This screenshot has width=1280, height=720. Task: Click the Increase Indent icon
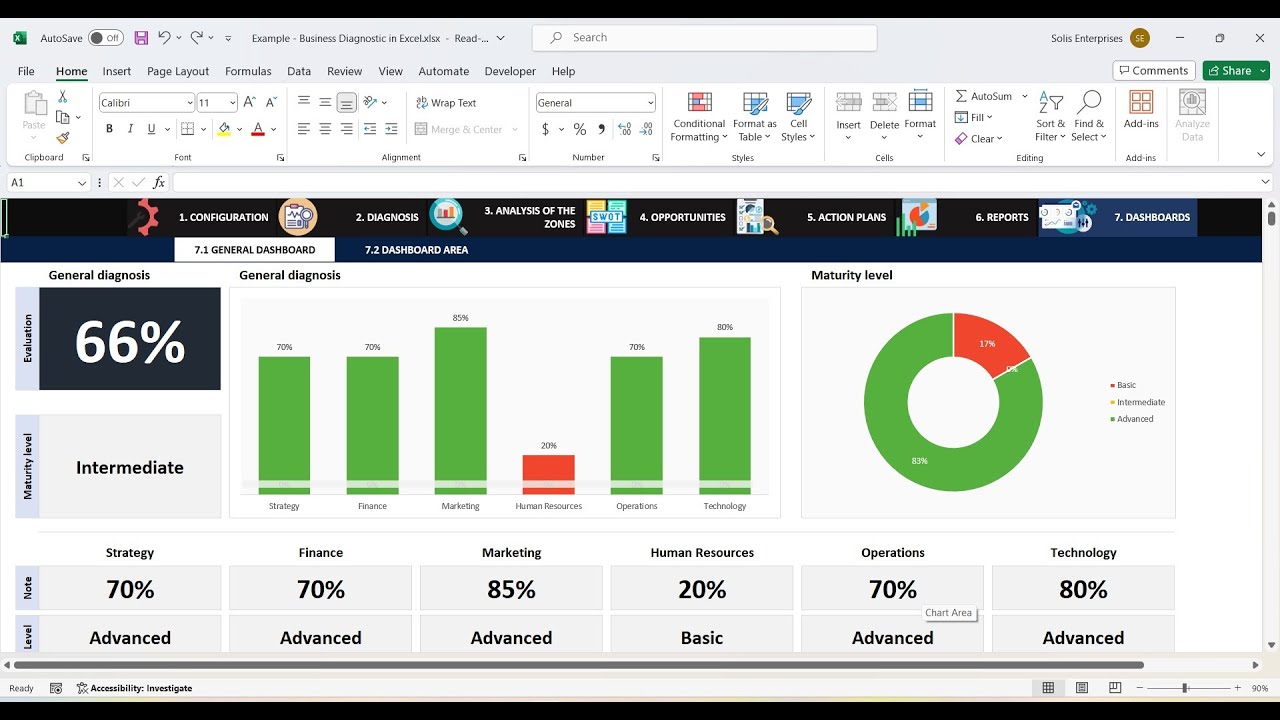391,129
